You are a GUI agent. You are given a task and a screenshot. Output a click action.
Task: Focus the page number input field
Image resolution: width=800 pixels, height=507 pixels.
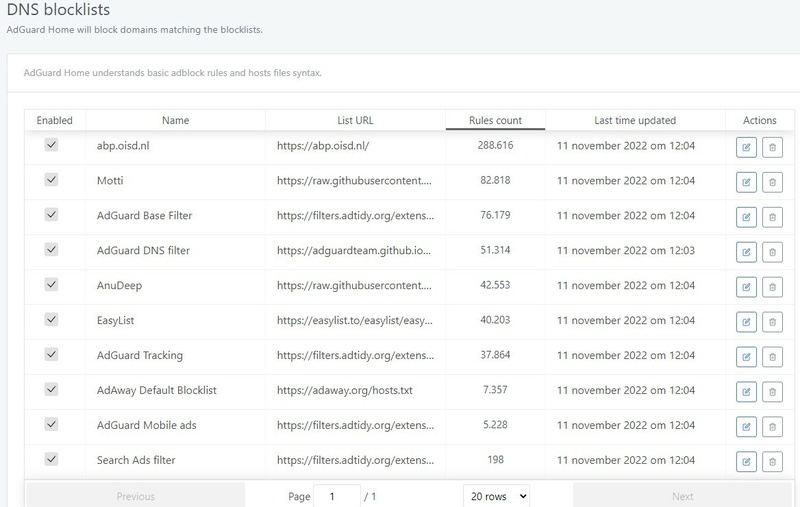point(337,496)
